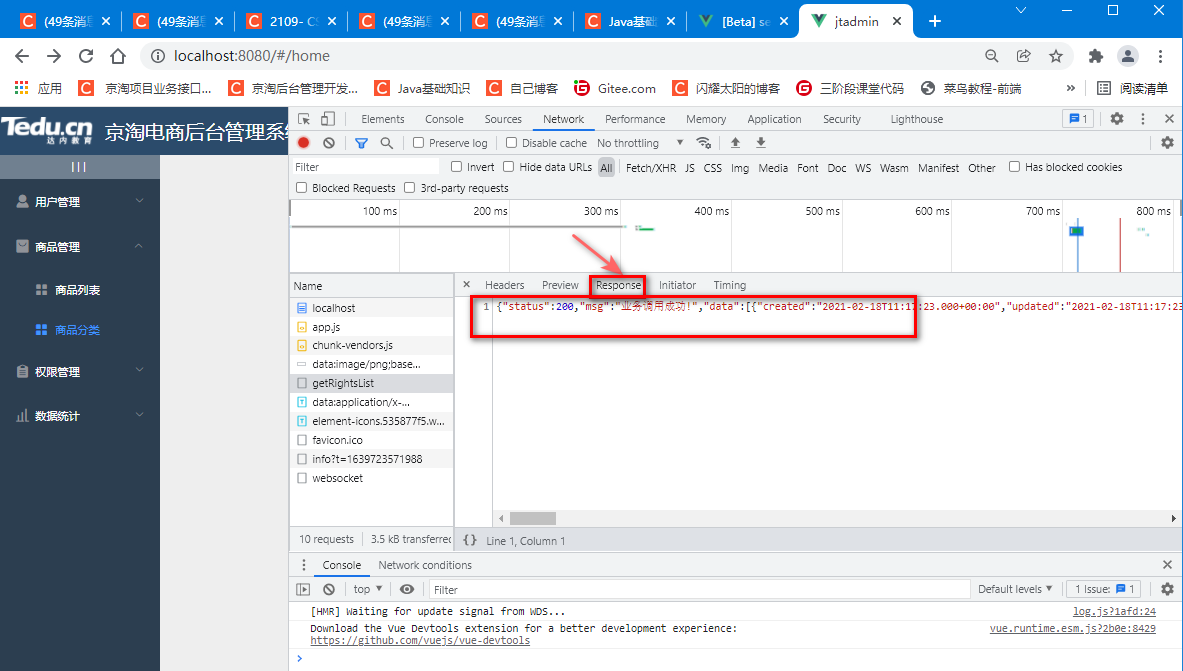
Task: Open 商品列表 in the sidebar
Action: click(77, 290)
